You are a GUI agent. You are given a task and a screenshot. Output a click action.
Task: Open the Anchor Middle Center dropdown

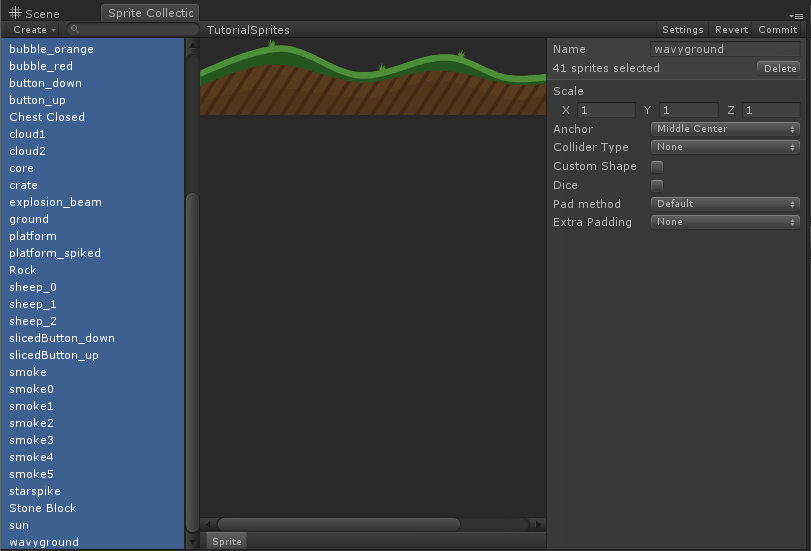click(x=725, y=129)
